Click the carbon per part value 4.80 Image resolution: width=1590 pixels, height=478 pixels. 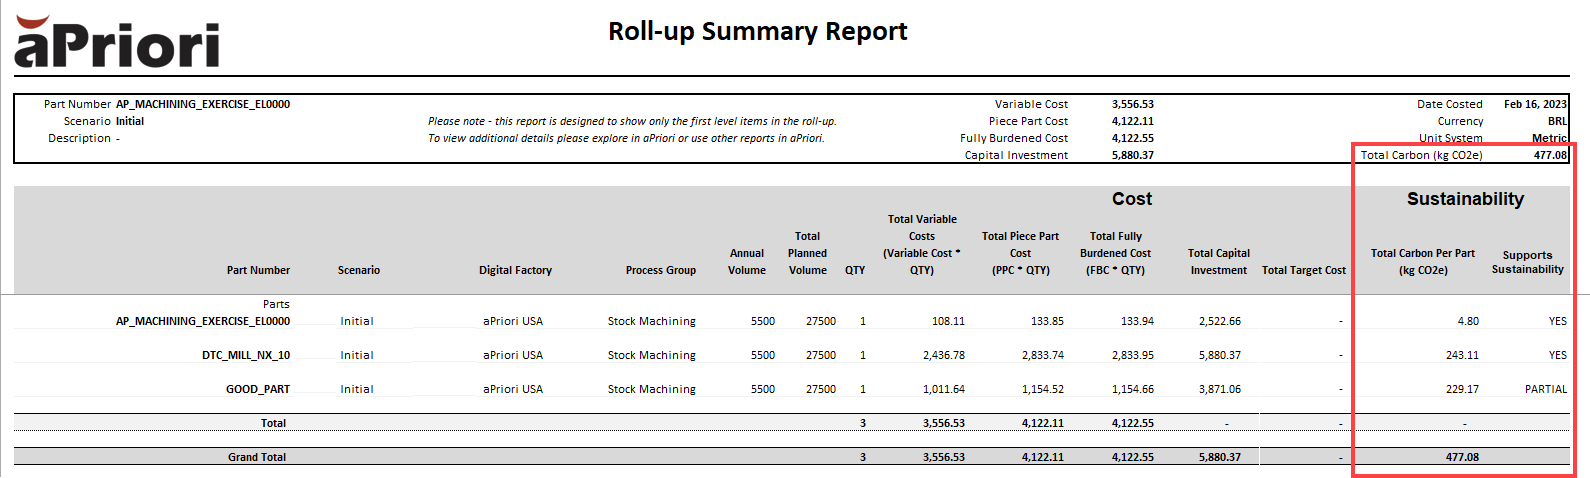(x=1468, y=321)
